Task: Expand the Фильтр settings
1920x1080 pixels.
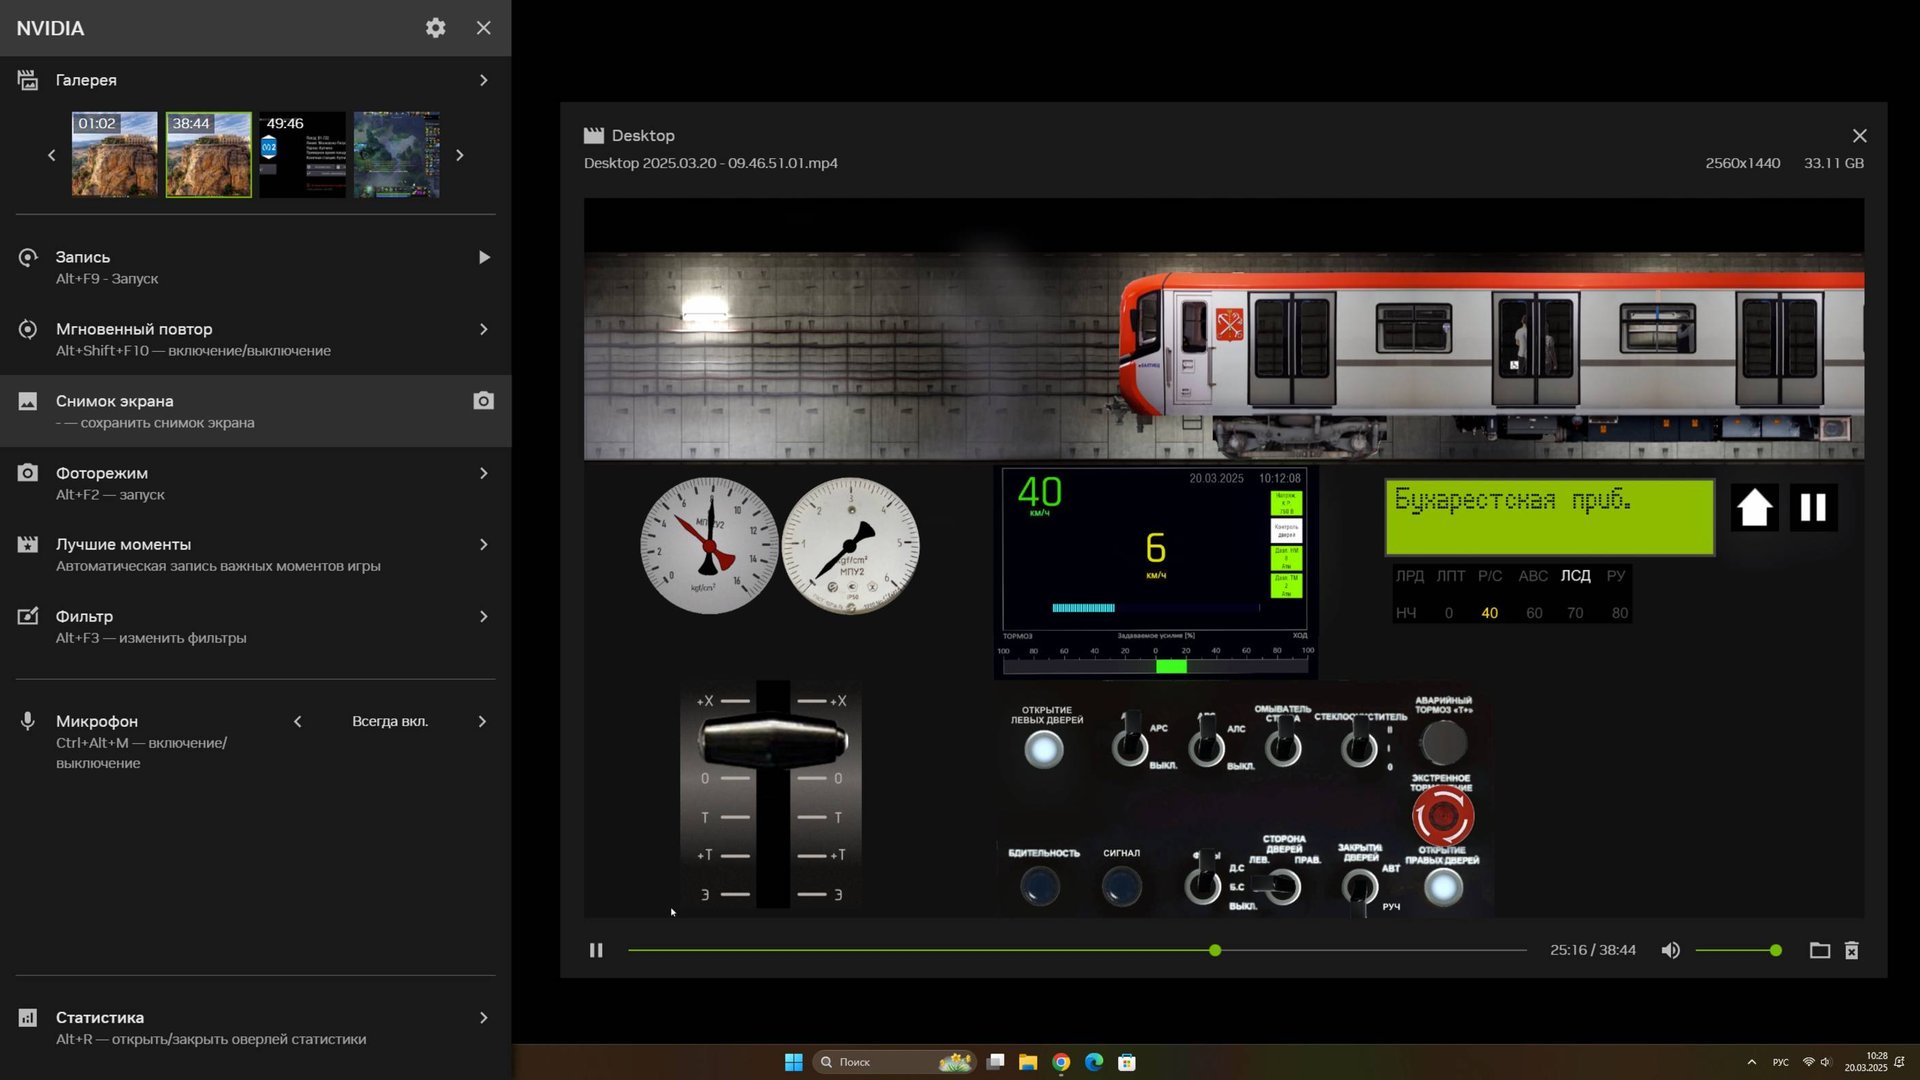Action: click(483, 616)
